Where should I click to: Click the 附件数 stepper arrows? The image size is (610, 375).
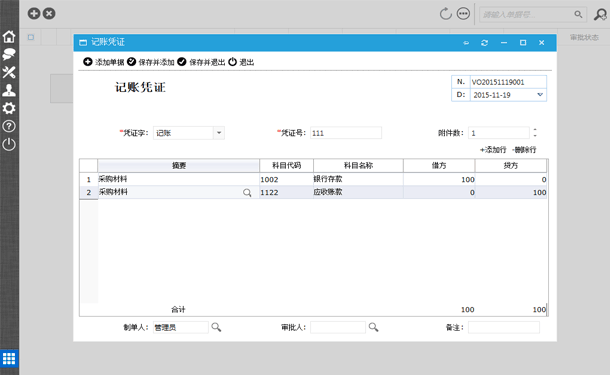click(535, 133)
